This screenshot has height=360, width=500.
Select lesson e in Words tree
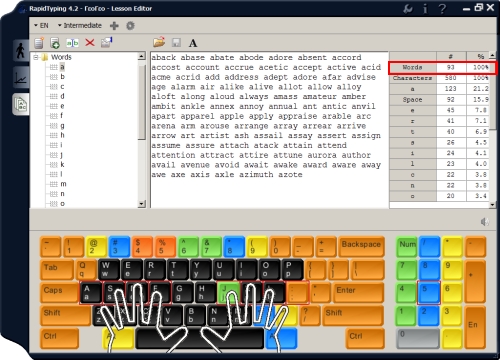[62, 106]
